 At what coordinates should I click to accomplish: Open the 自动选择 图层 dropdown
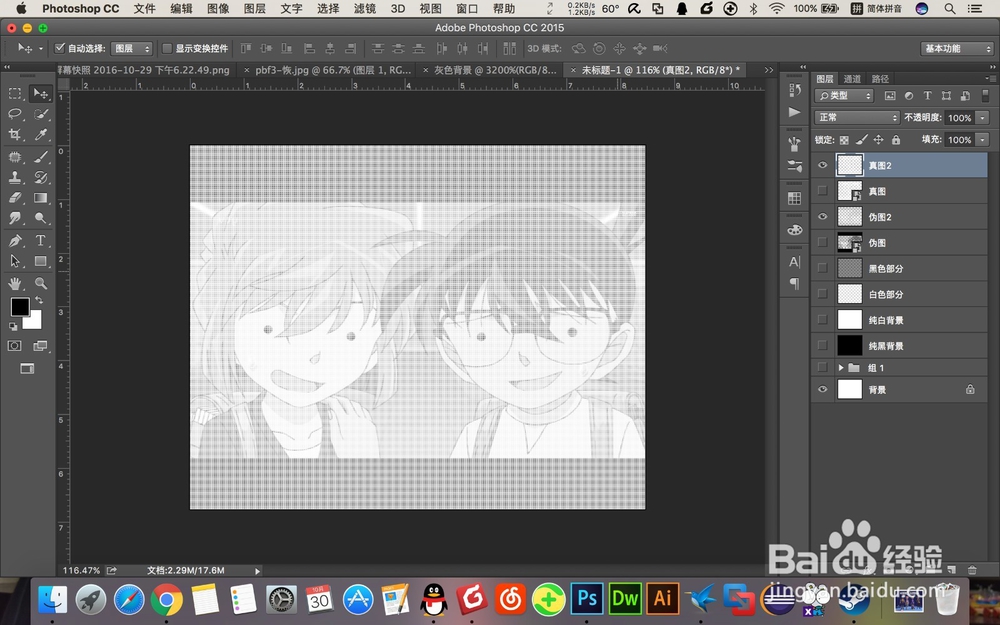coord(131,48)
